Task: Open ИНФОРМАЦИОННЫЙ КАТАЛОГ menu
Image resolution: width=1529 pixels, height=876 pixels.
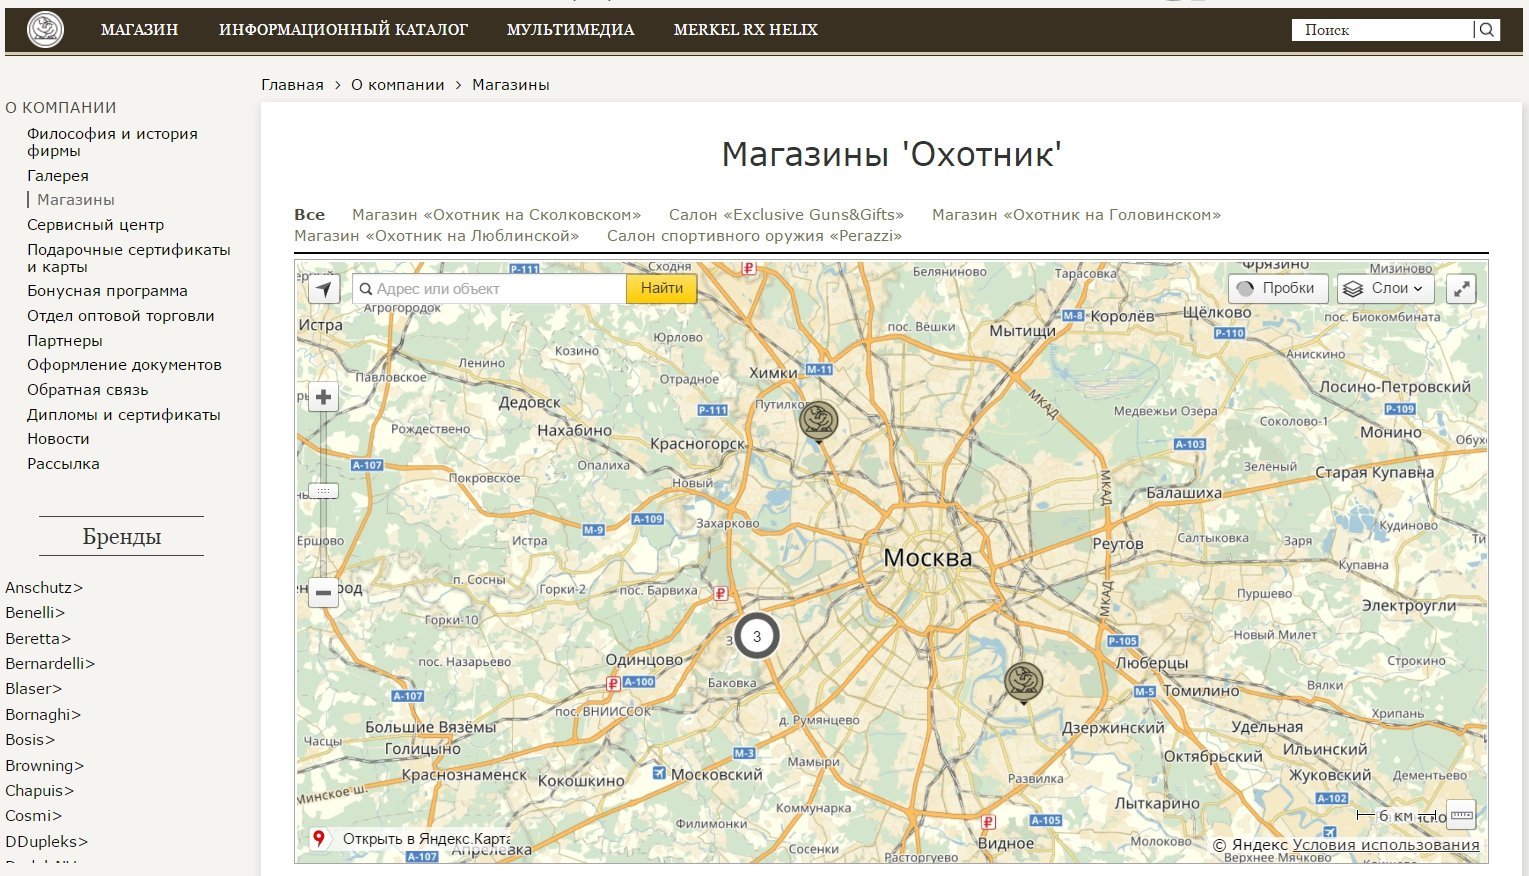Action: pos(343,30)
